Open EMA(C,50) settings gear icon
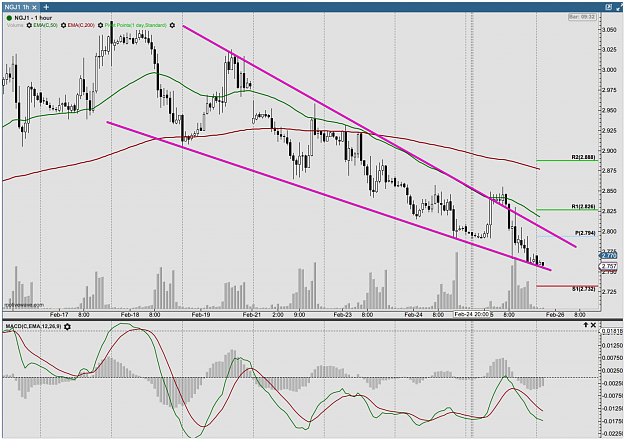Viewport: 625px width, 440px height. (x=63, y=25)
